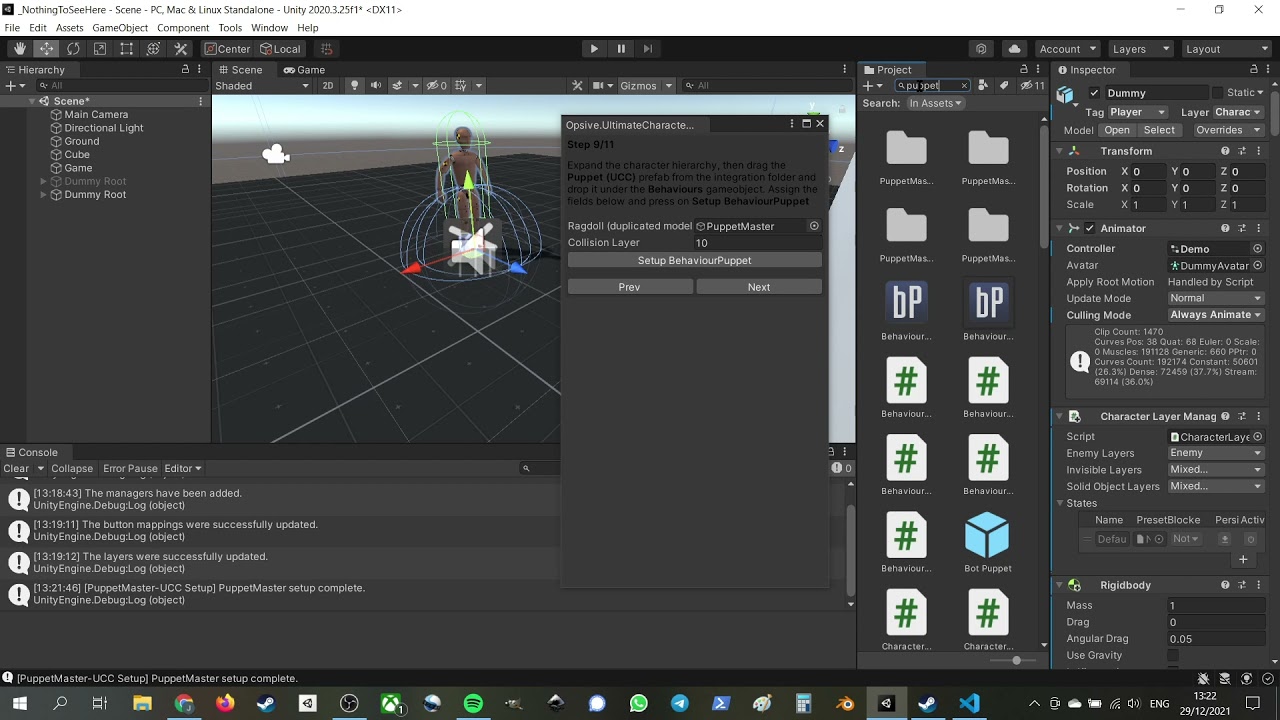Select the Rotate tool
1280x720 pixels.
pyautogui.click(x=74, y=49)
